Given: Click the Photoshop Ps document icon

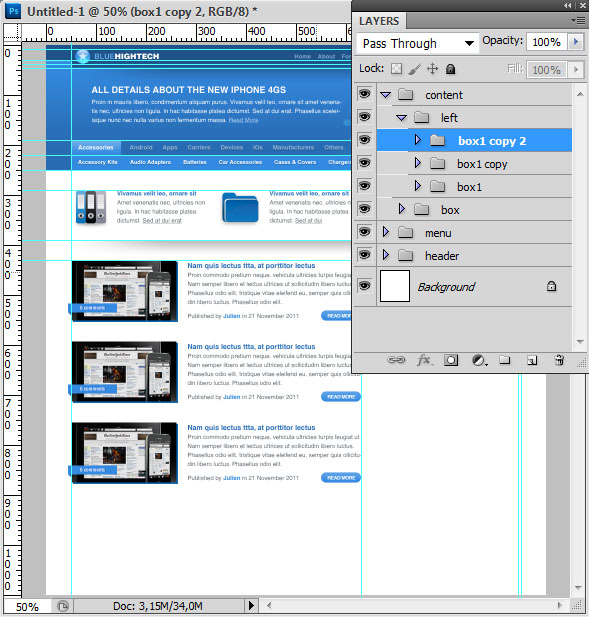Looking at the screenshot, I should click(x=13, y=11).
